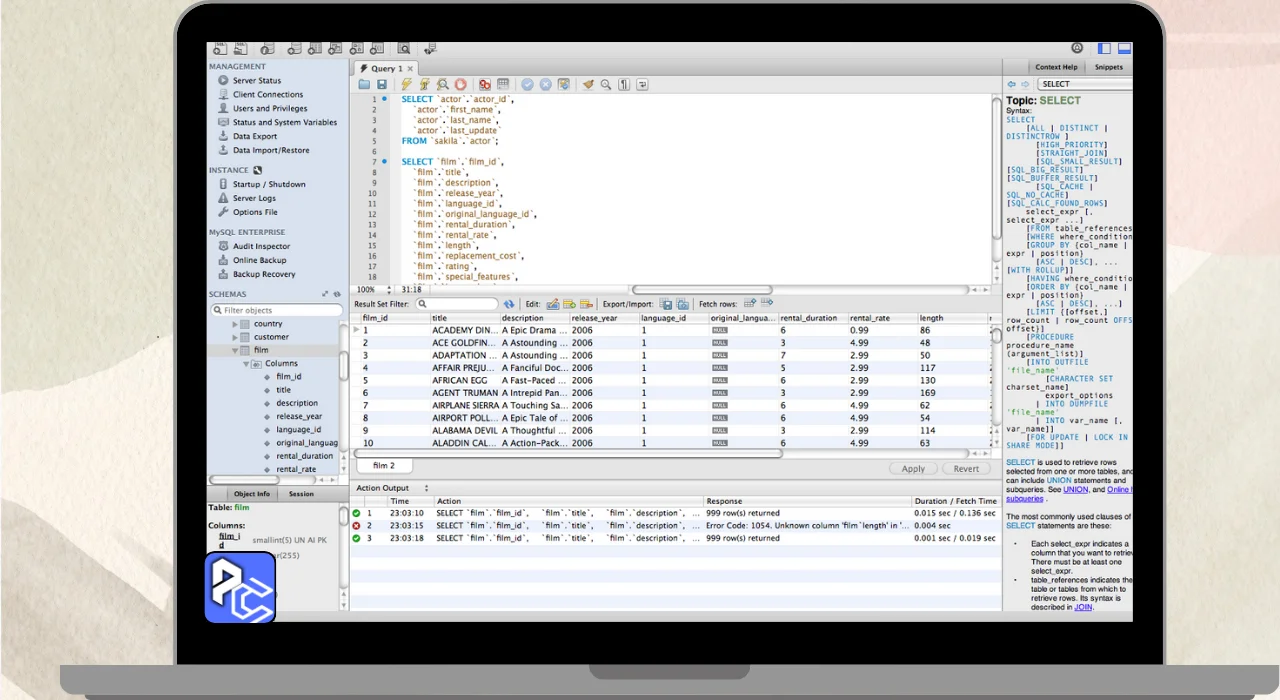Refresh the schemas list with refresh icon

tap(337, 294)
